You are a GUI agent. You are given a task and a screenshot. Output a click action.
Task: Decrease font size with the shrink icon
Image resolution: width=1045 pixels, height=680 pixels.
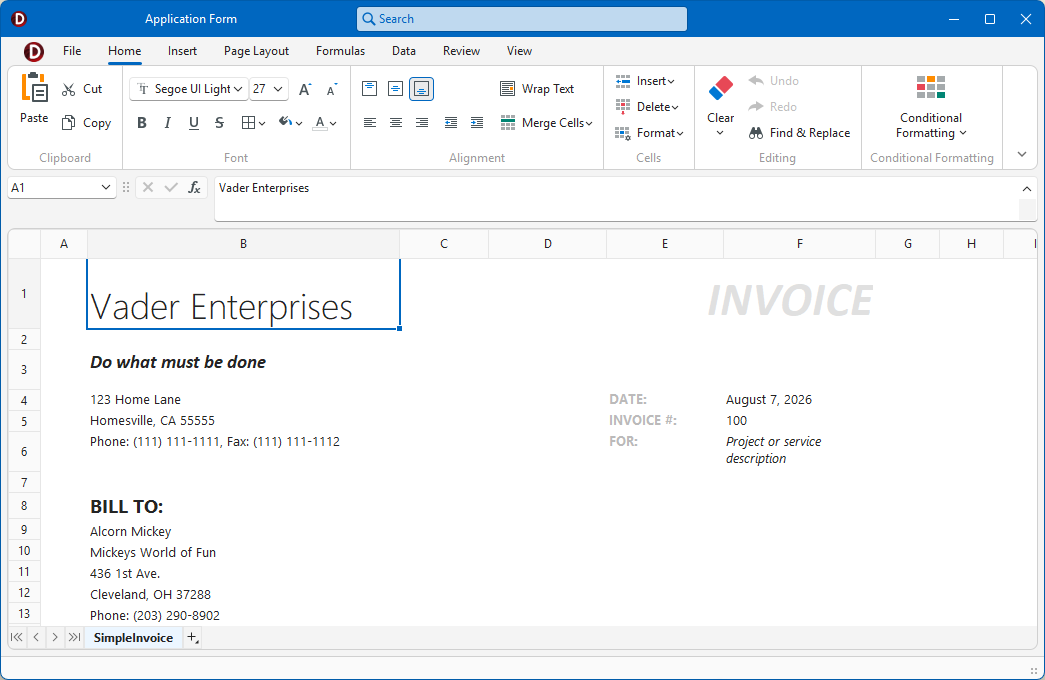pyautogui.click(x=332, y=89)
